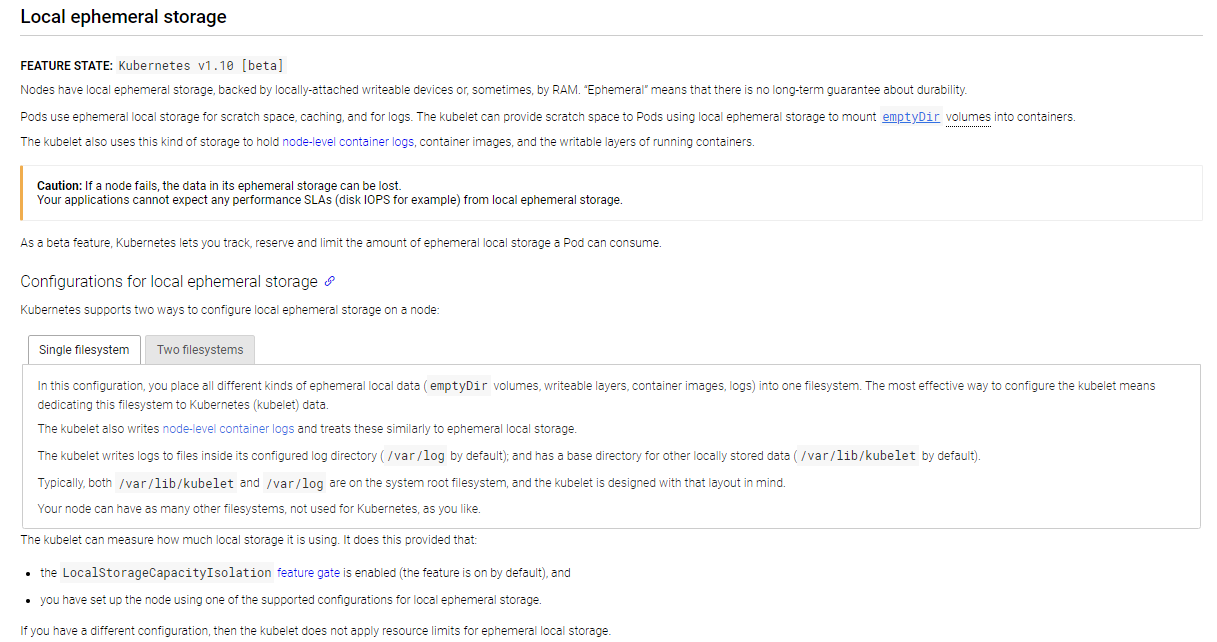The height and width of the screenshot is (642, 1217).
Task: Click the bold Caution label
Action: coord(59,186)
